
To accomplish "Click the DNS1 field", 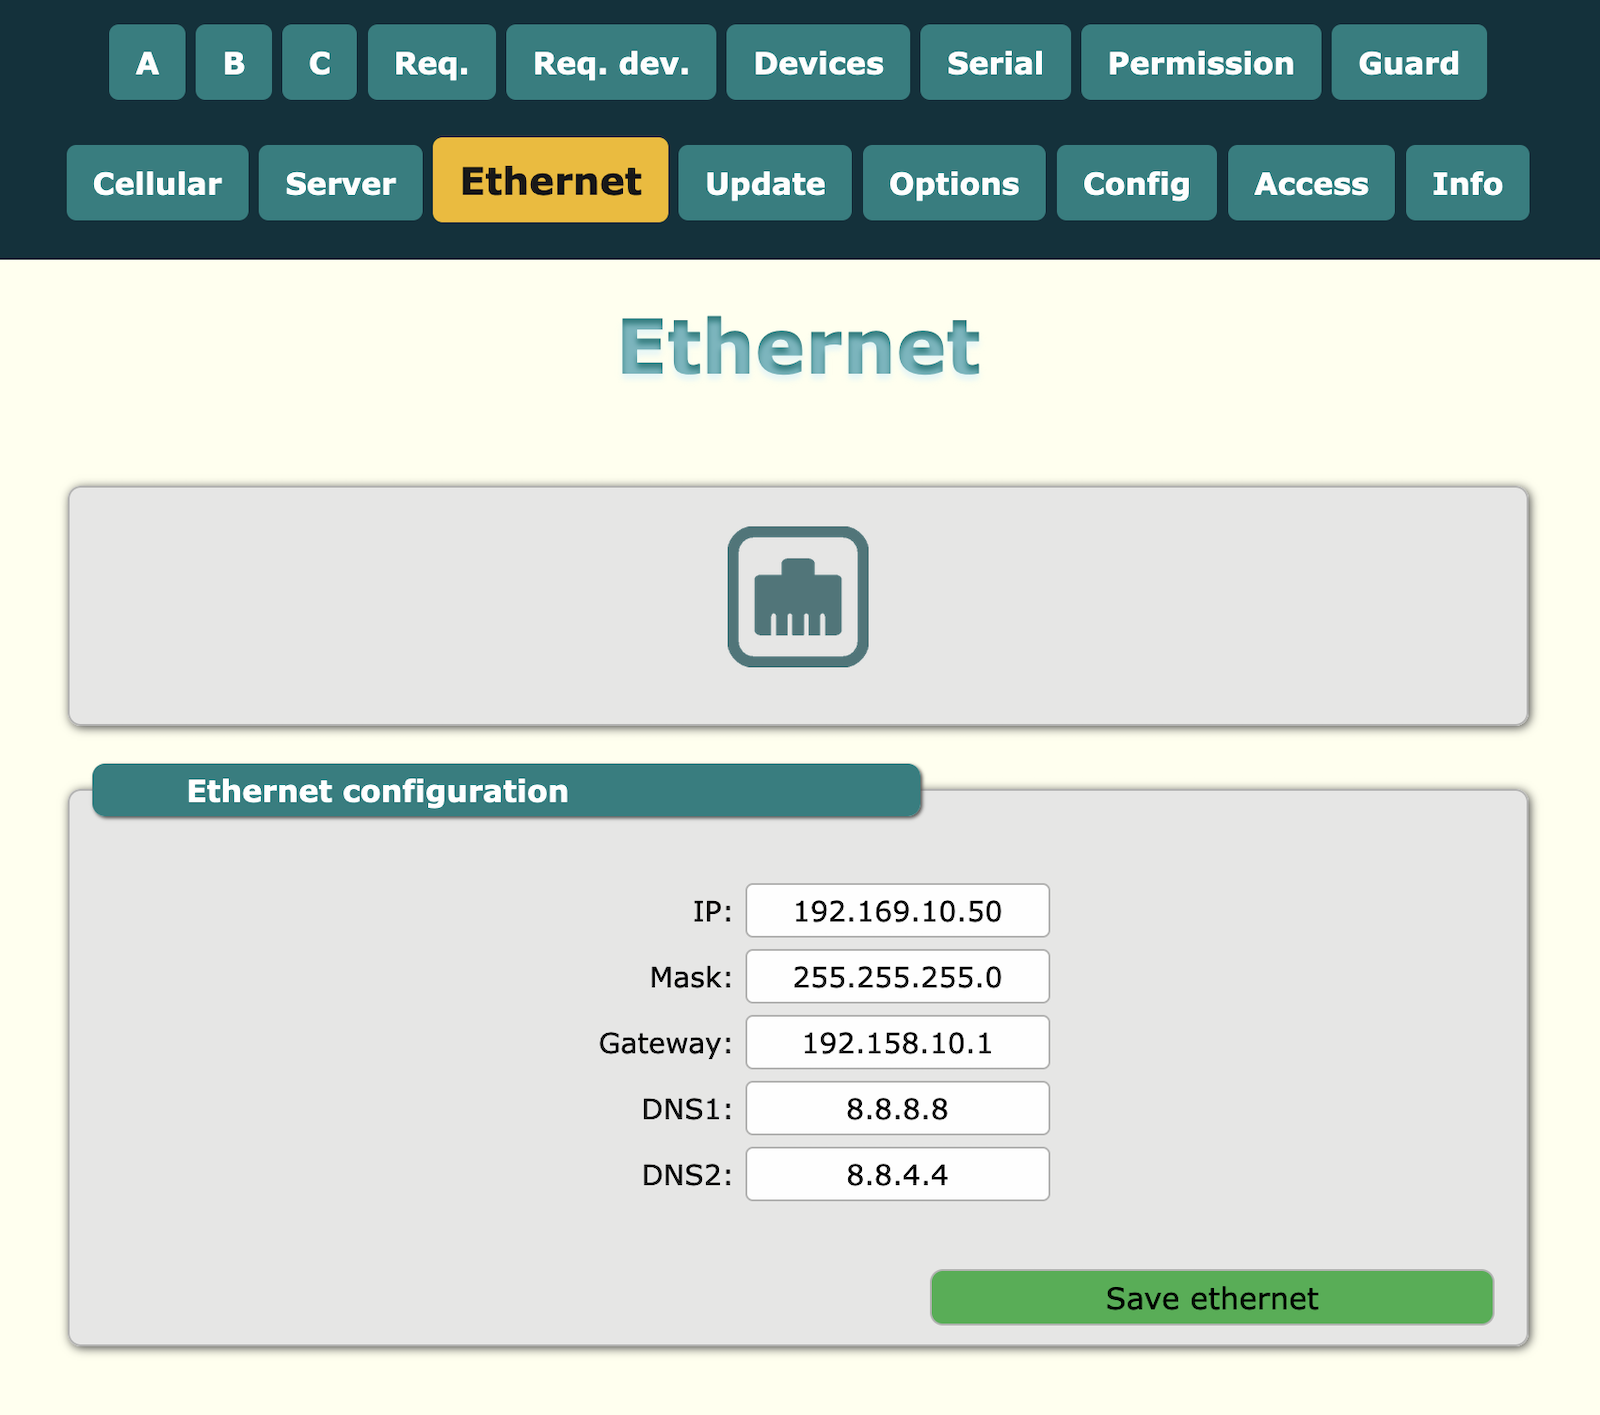I will pyautogui.click(x=898, y=1109).
